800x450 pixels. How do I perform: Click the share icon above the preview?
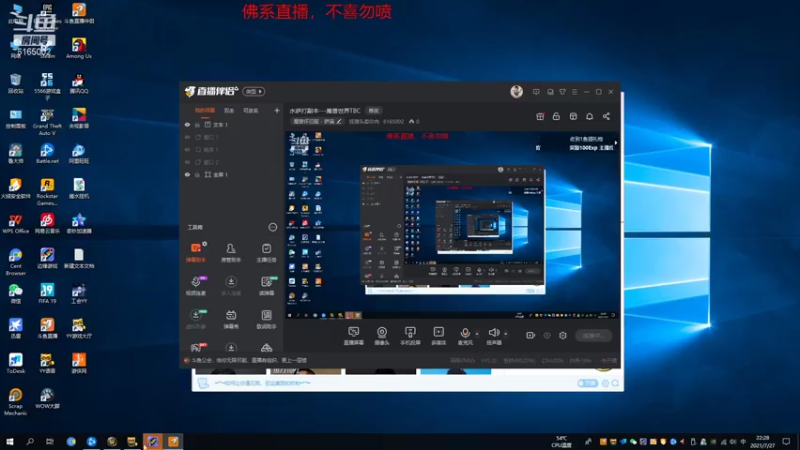point(606,116)
